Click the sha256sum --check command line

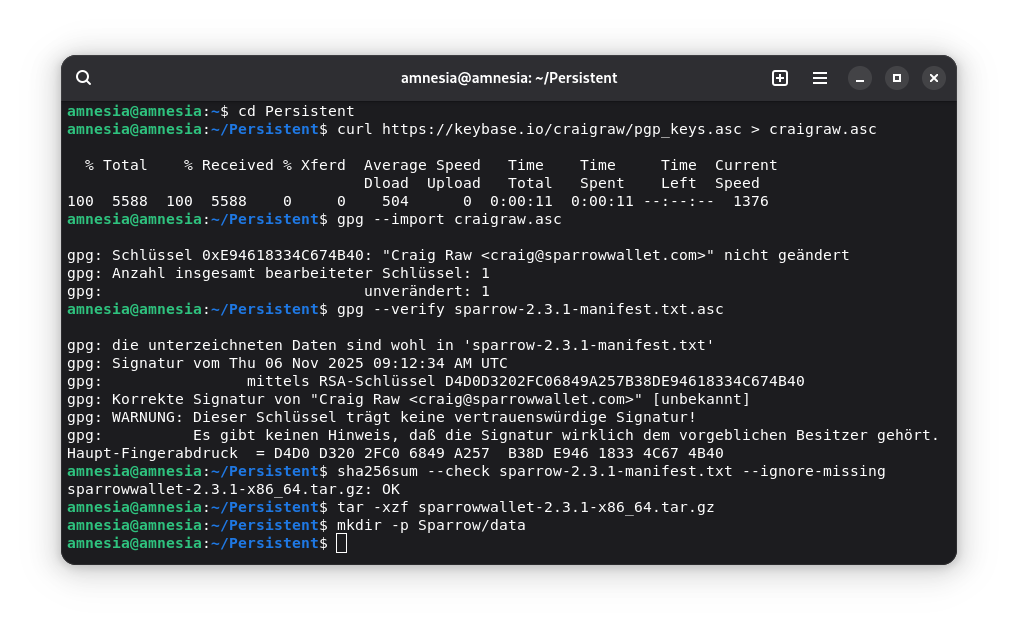click(x=611, y=471)
